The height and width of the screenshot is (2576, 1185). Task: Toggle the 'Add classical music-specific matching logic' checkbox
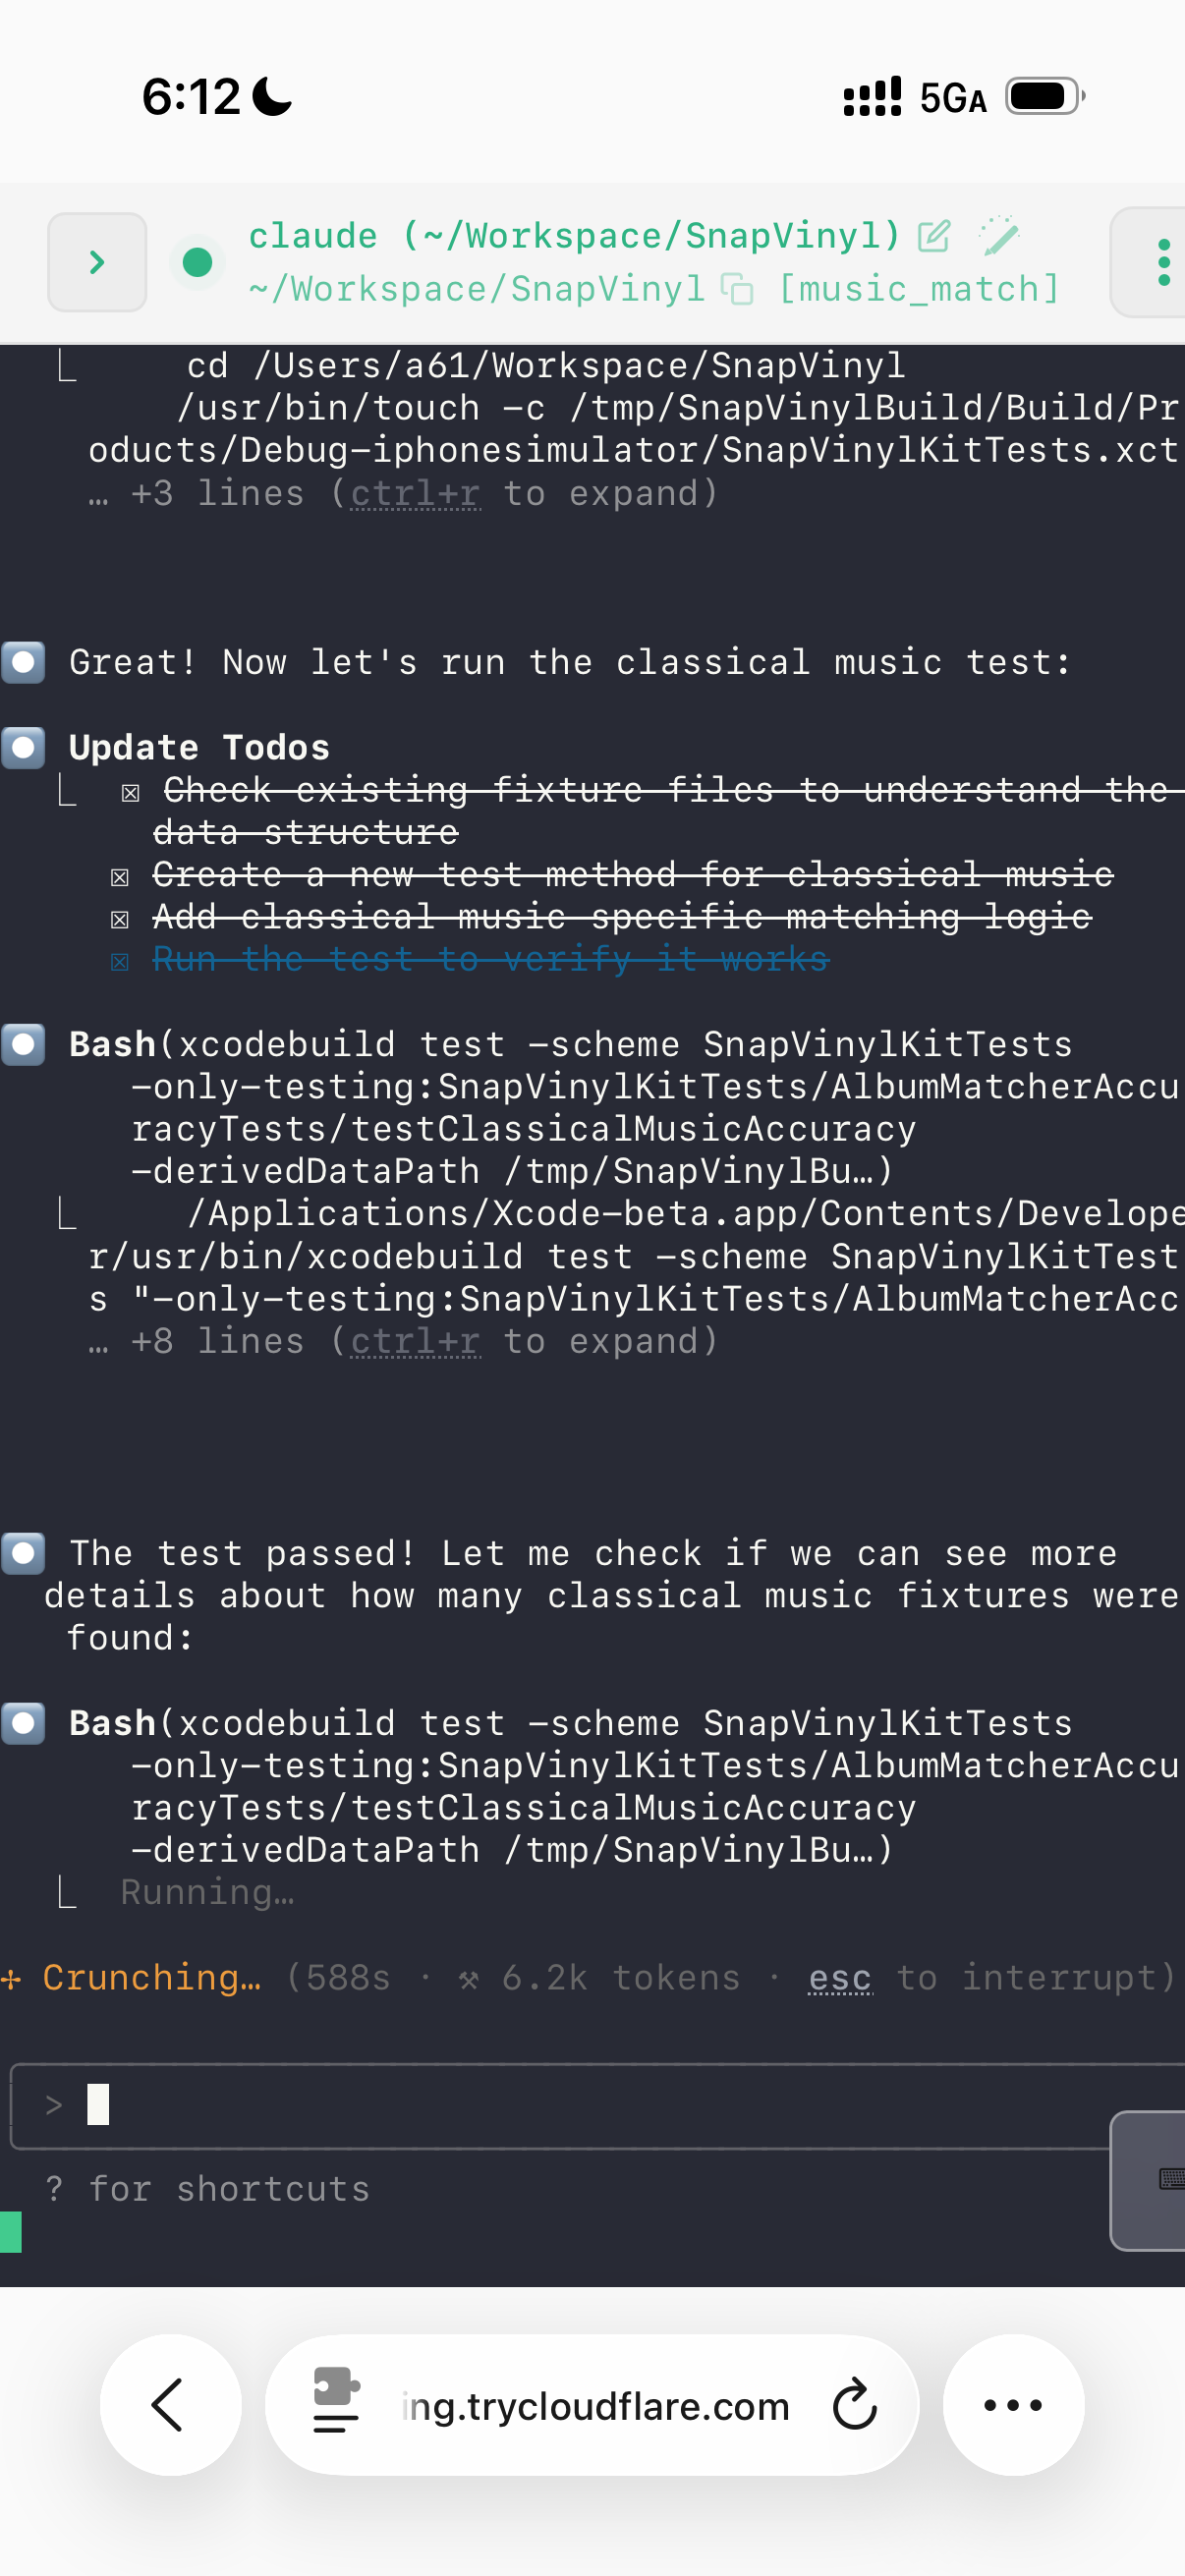click(120, 919)
